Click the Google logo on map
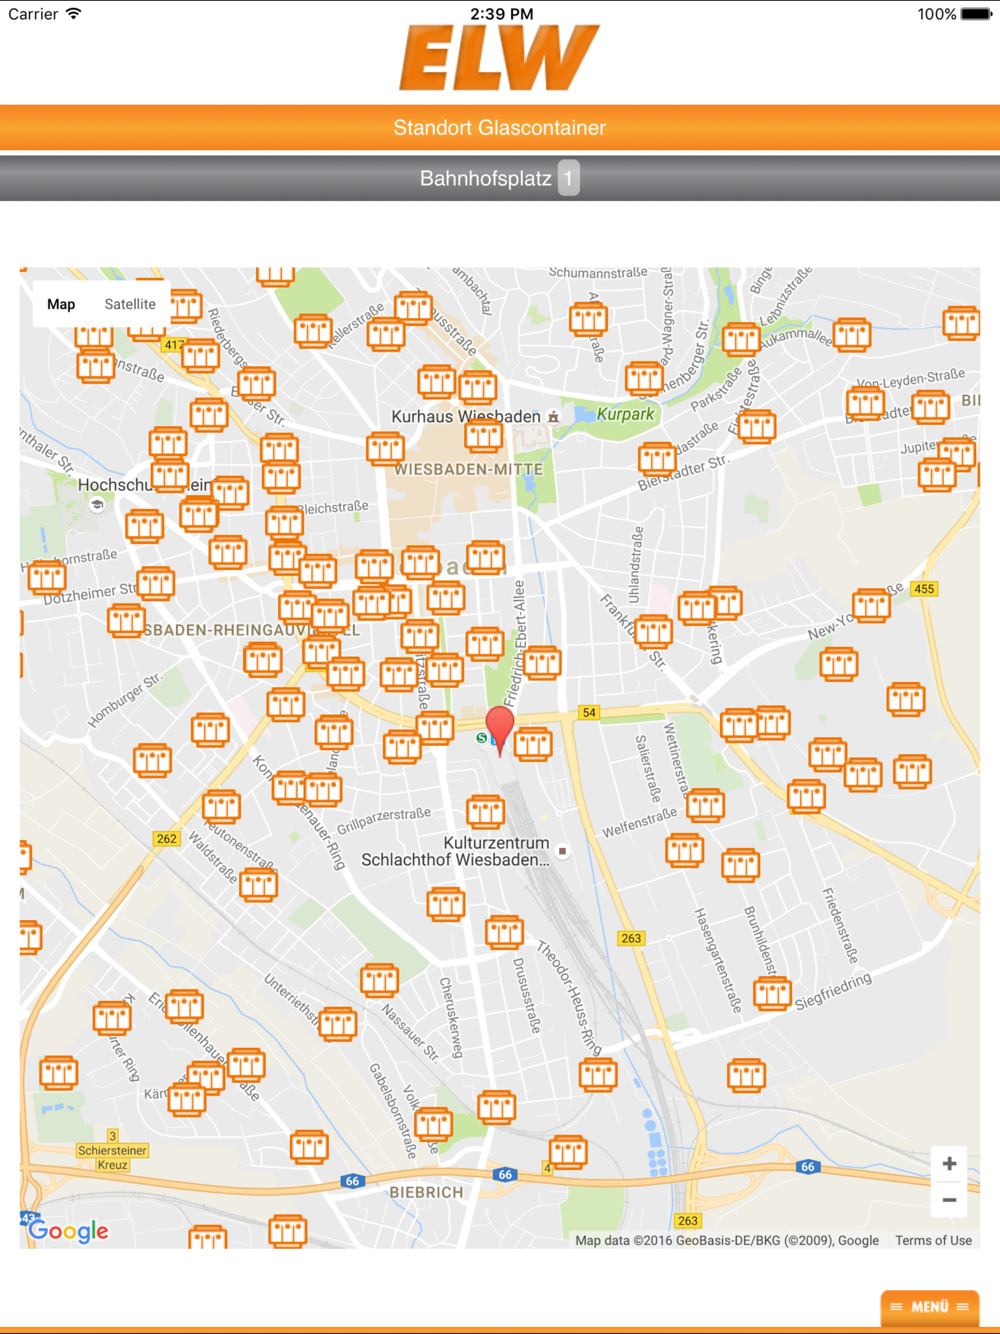 pos(68,1230)
